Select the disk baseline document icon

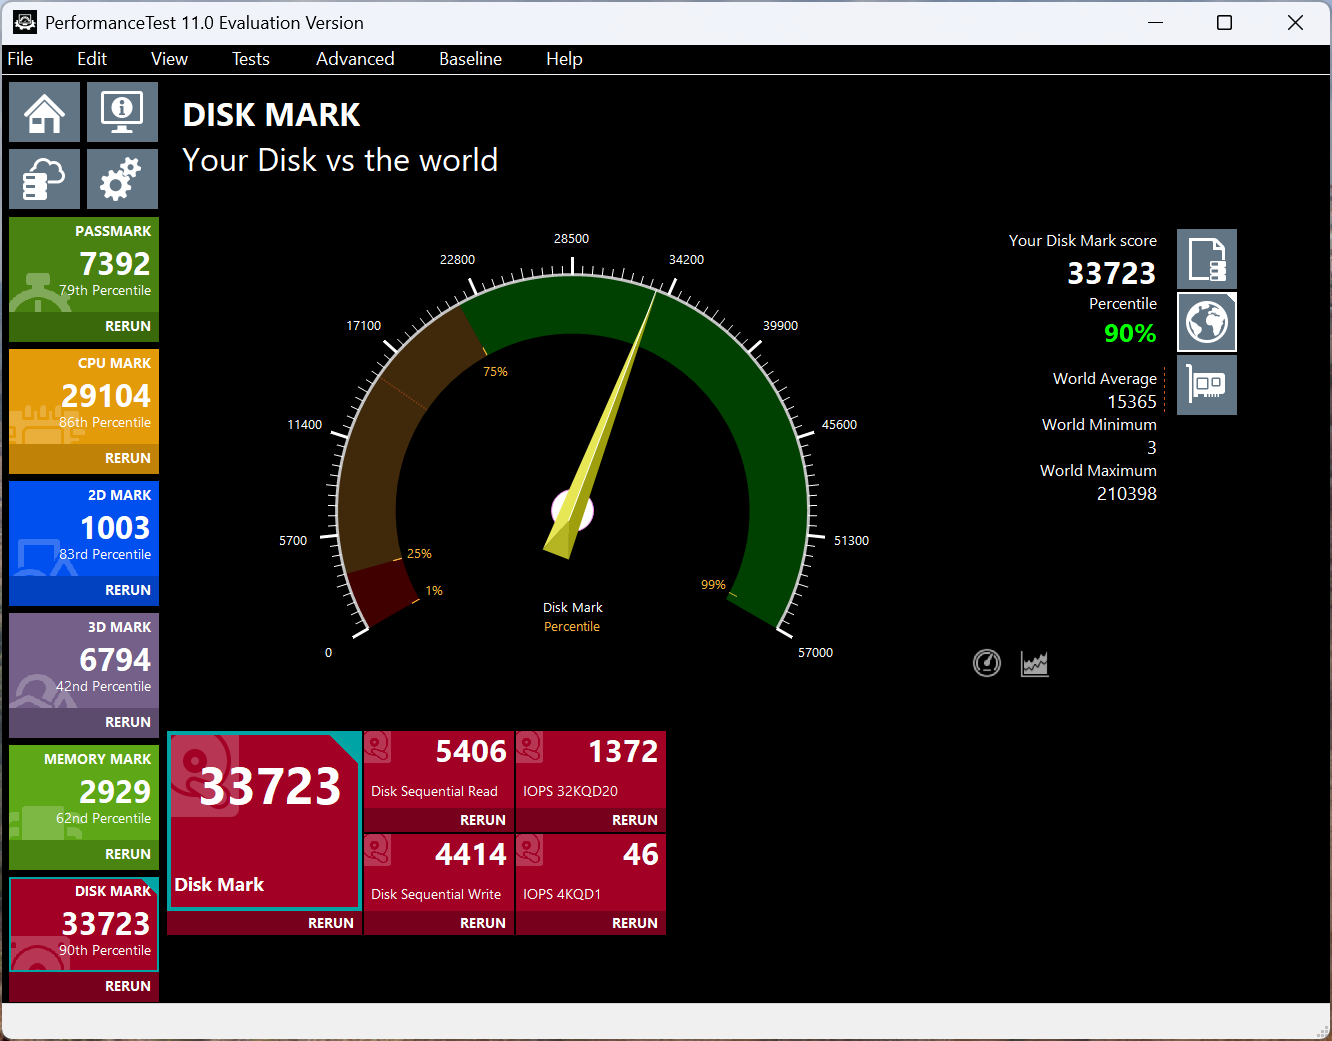[x=1207, y=259]
